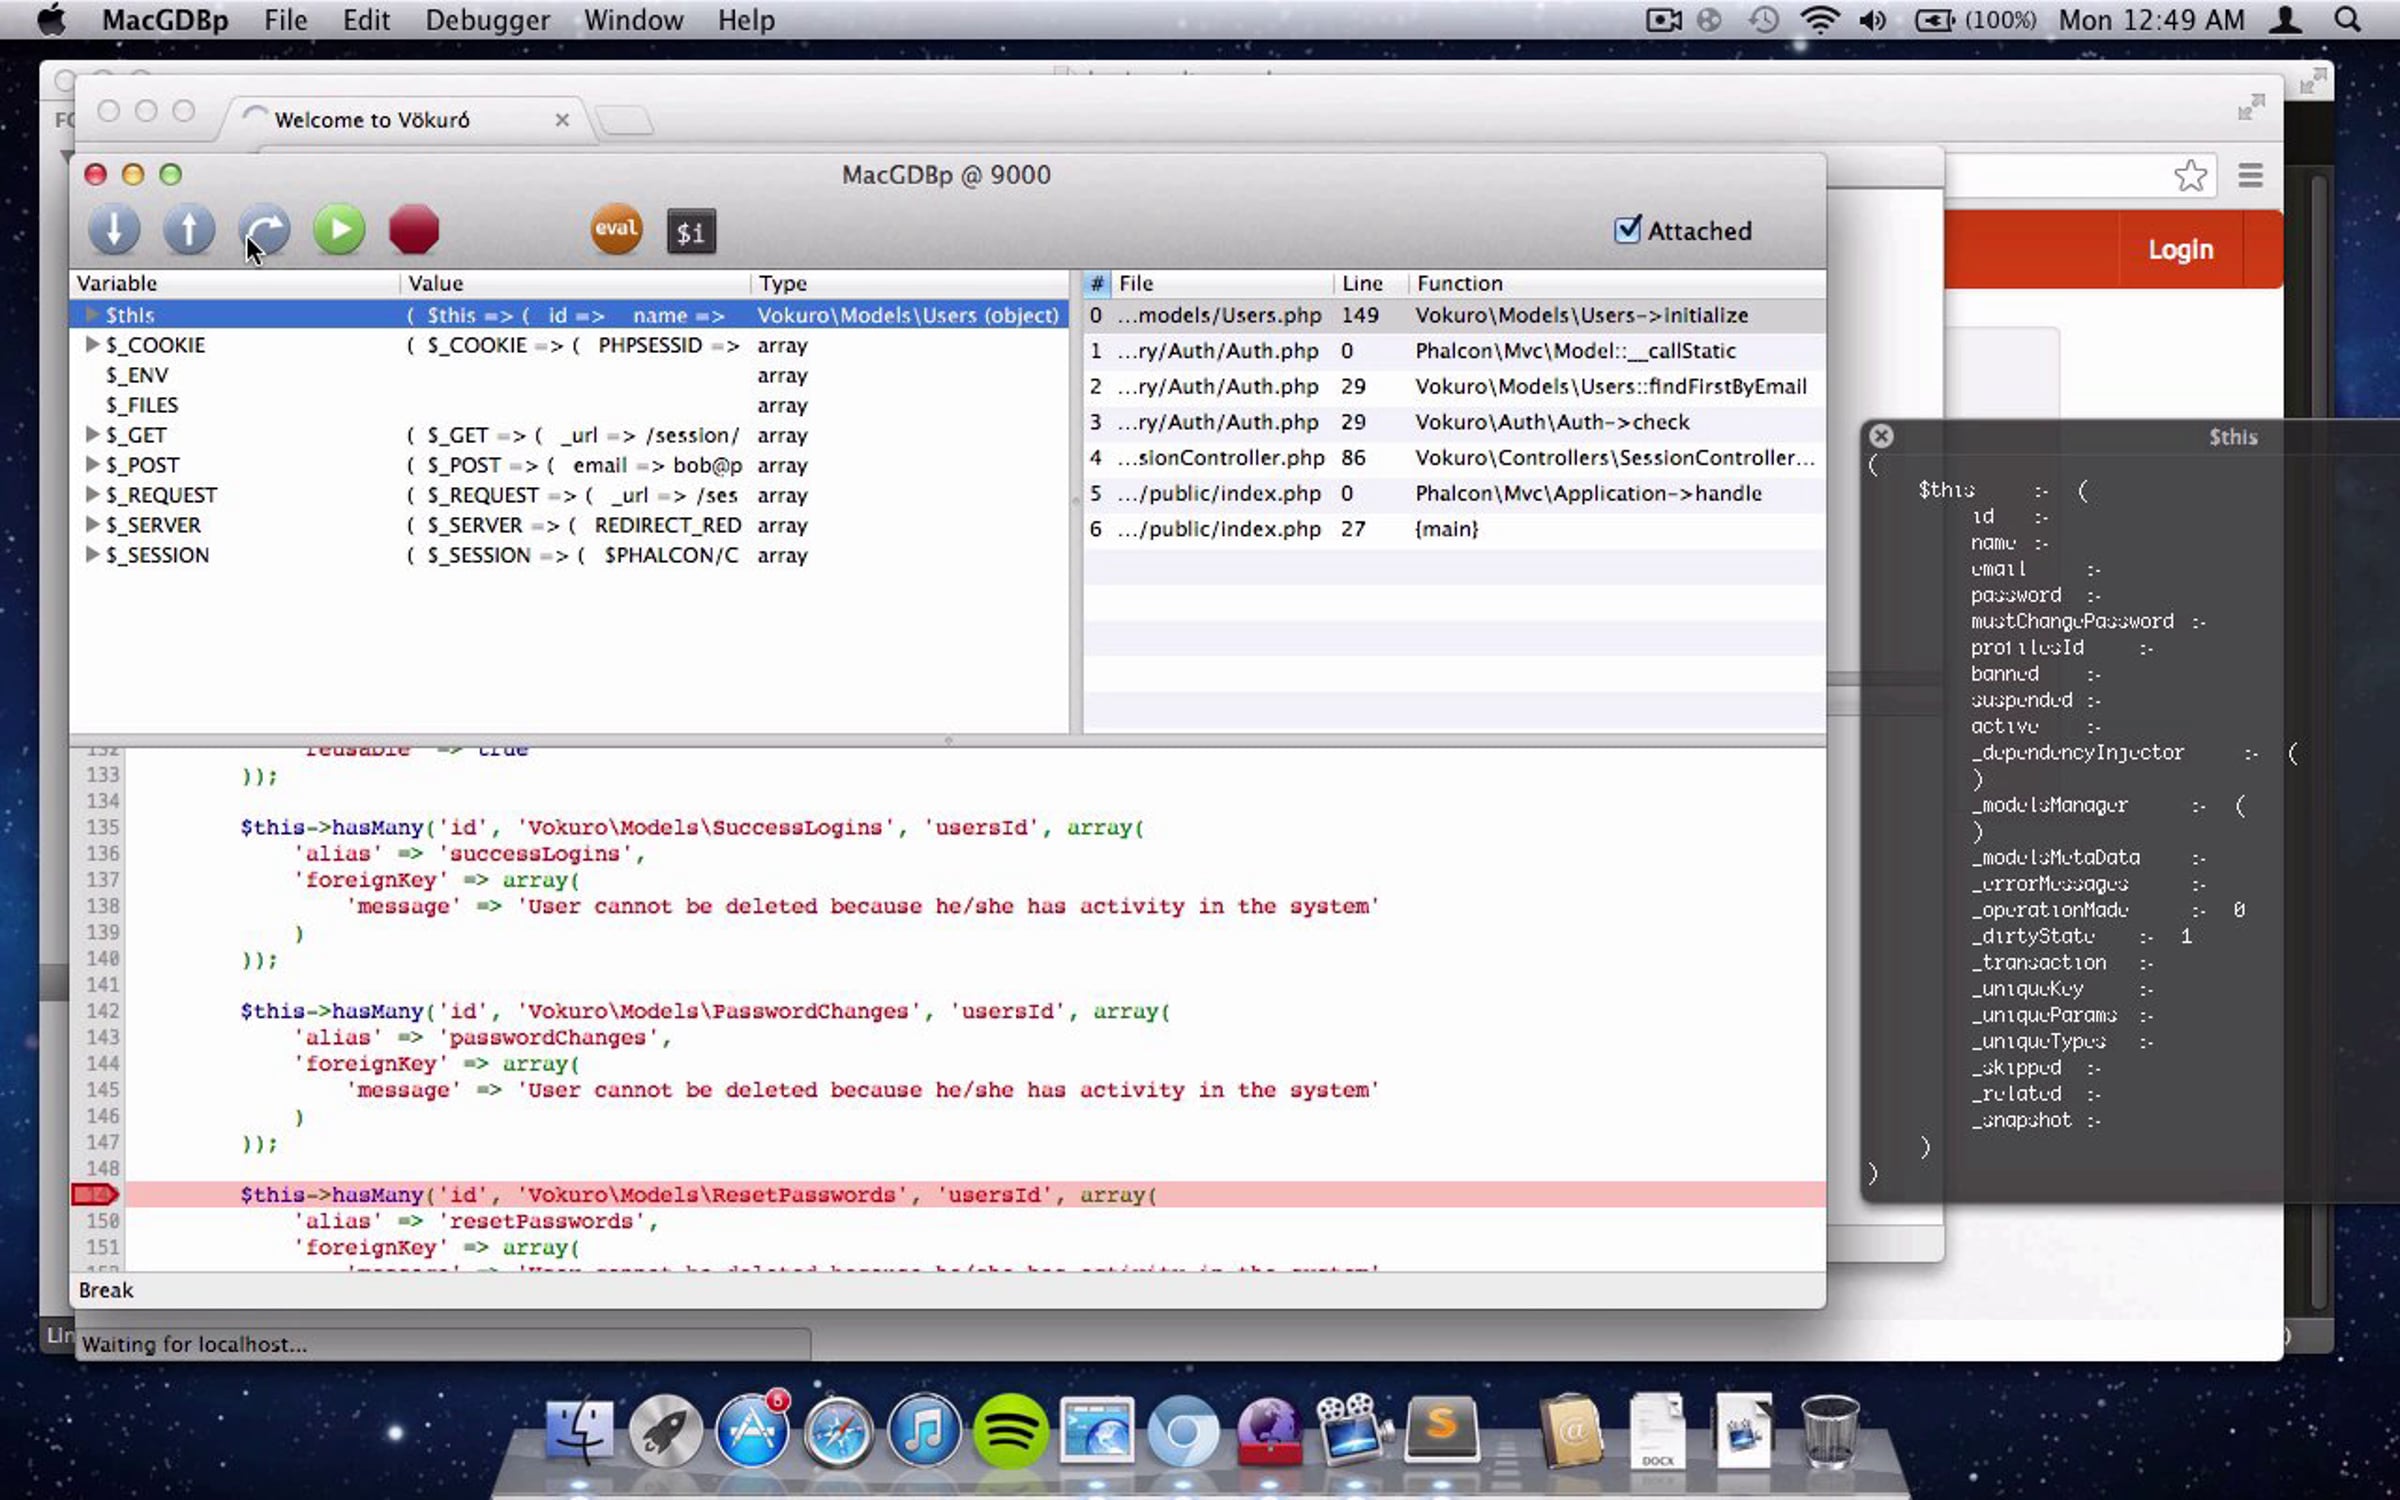Toggle fullscreen for the browser window
Viewport: 2400px width, 1500px height.
click(2251, 107)
